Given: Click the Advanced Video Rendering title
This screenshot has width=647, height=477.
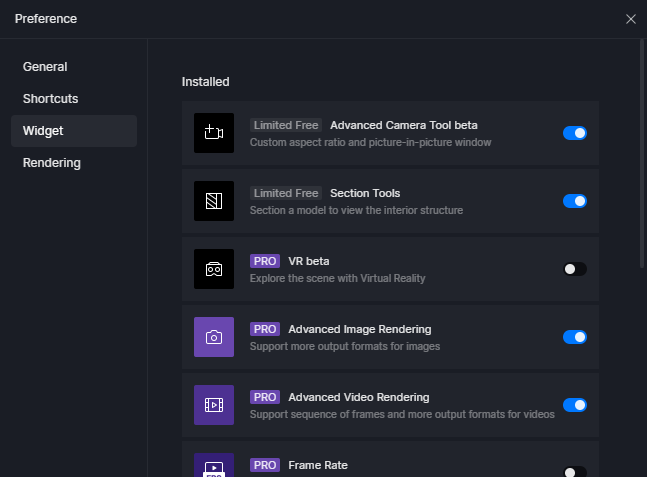Looking at the screenshot, I should [x=359, y=397].
